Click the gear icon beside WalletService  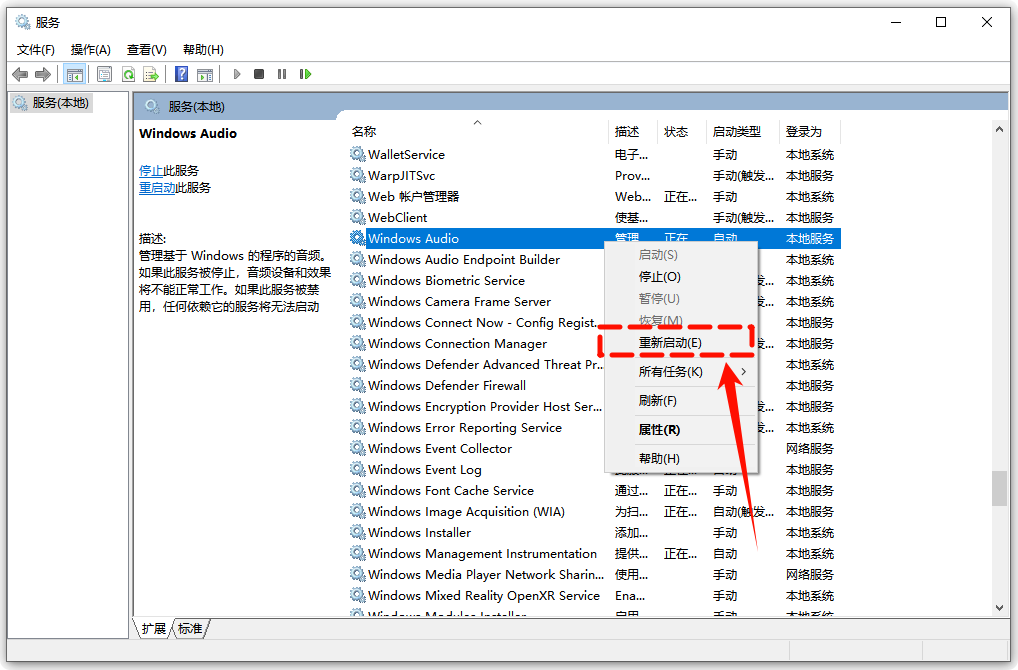coord(358,154)
